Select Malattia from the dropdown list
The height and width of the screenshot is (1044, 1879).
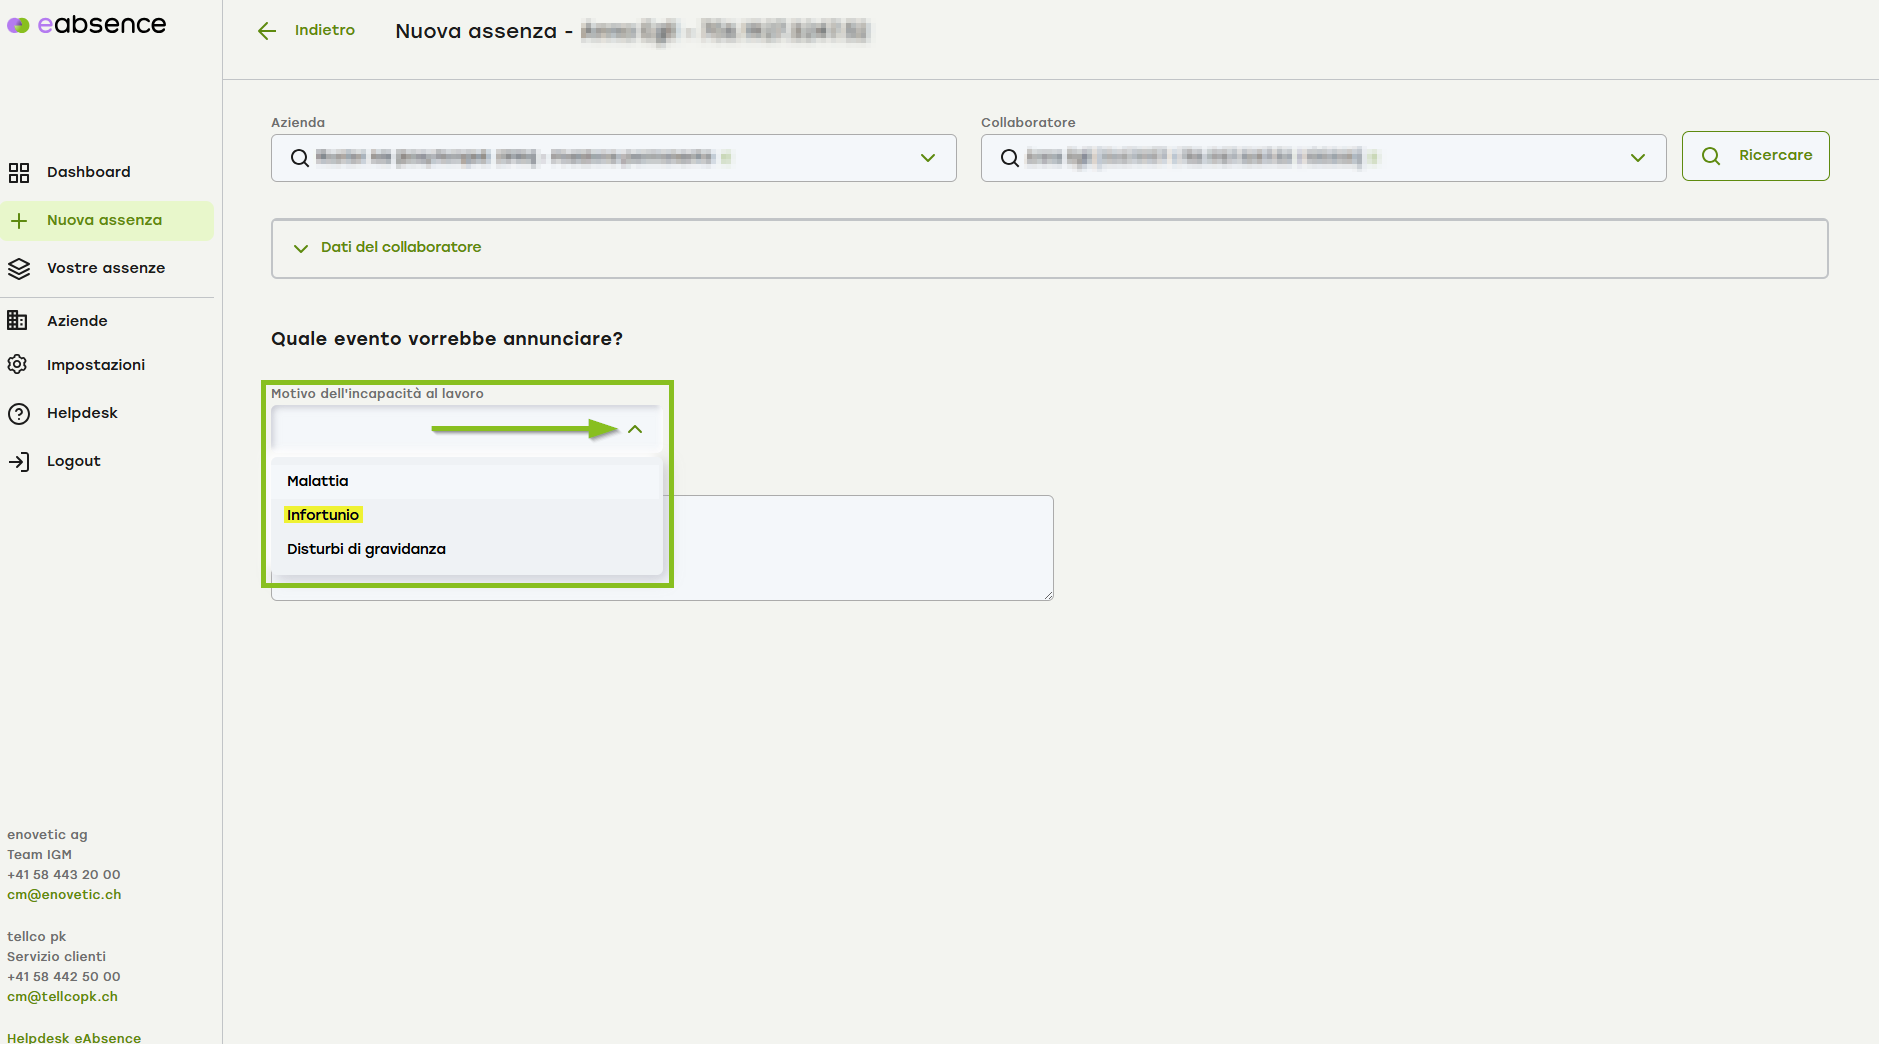[318, 481]
